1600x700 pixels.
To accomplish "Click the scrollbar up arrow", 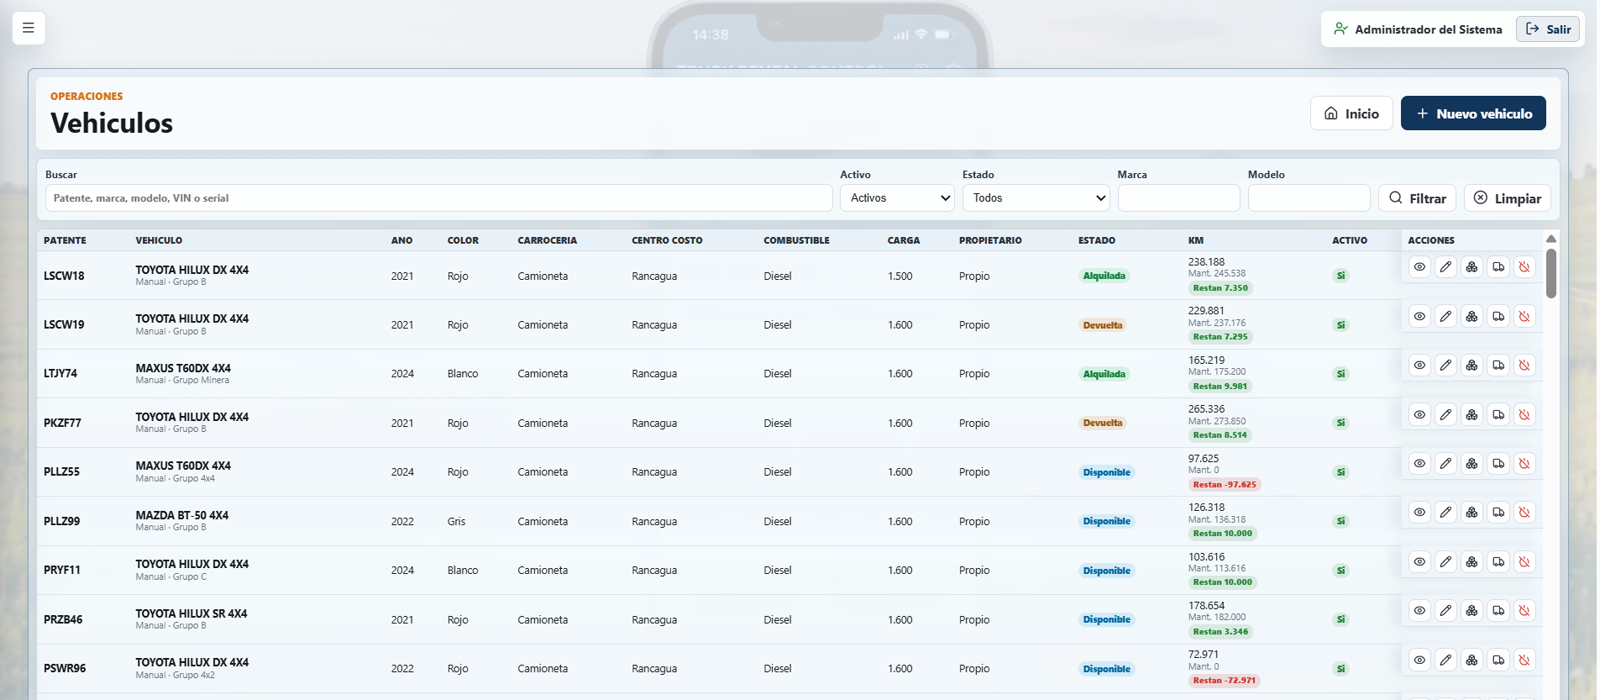I will click(1551, 239).
